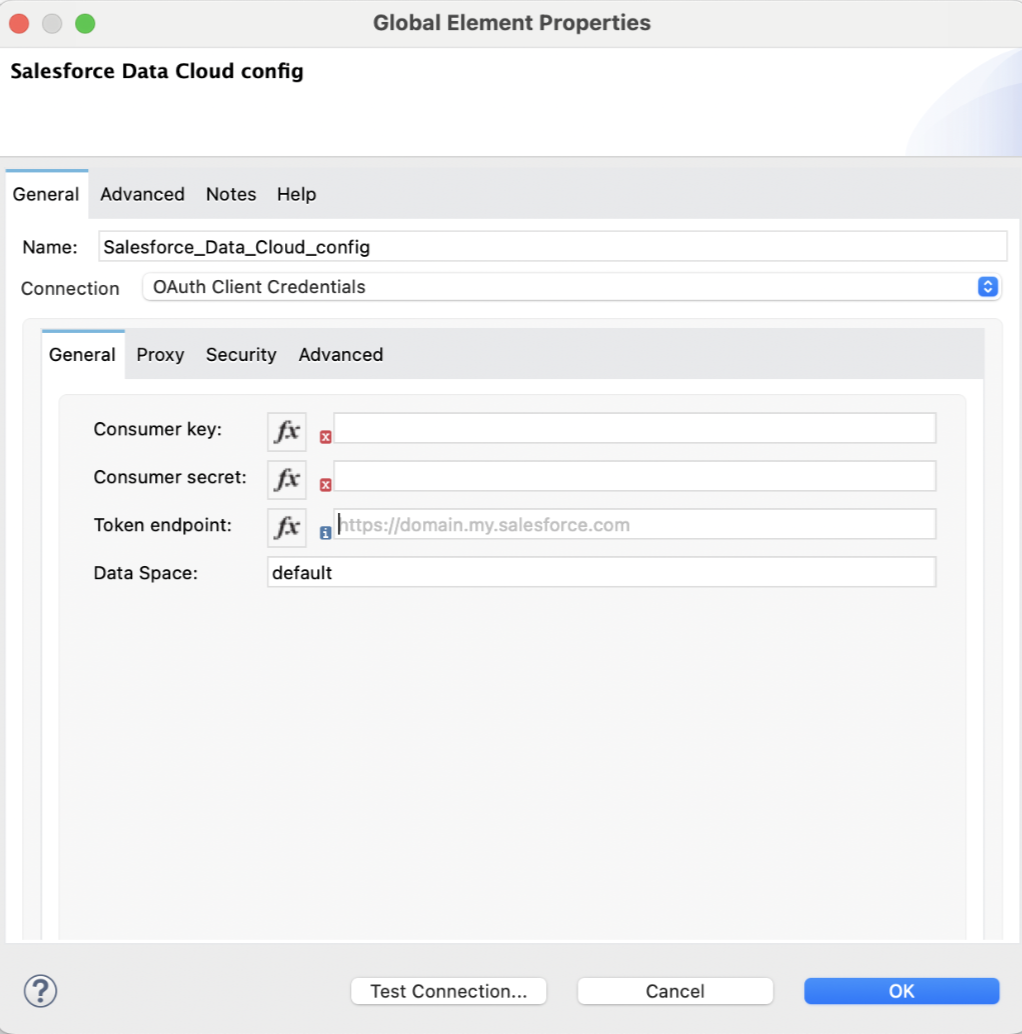
Task: Open help via the question-mark icon
Action: tap(40, 991)
